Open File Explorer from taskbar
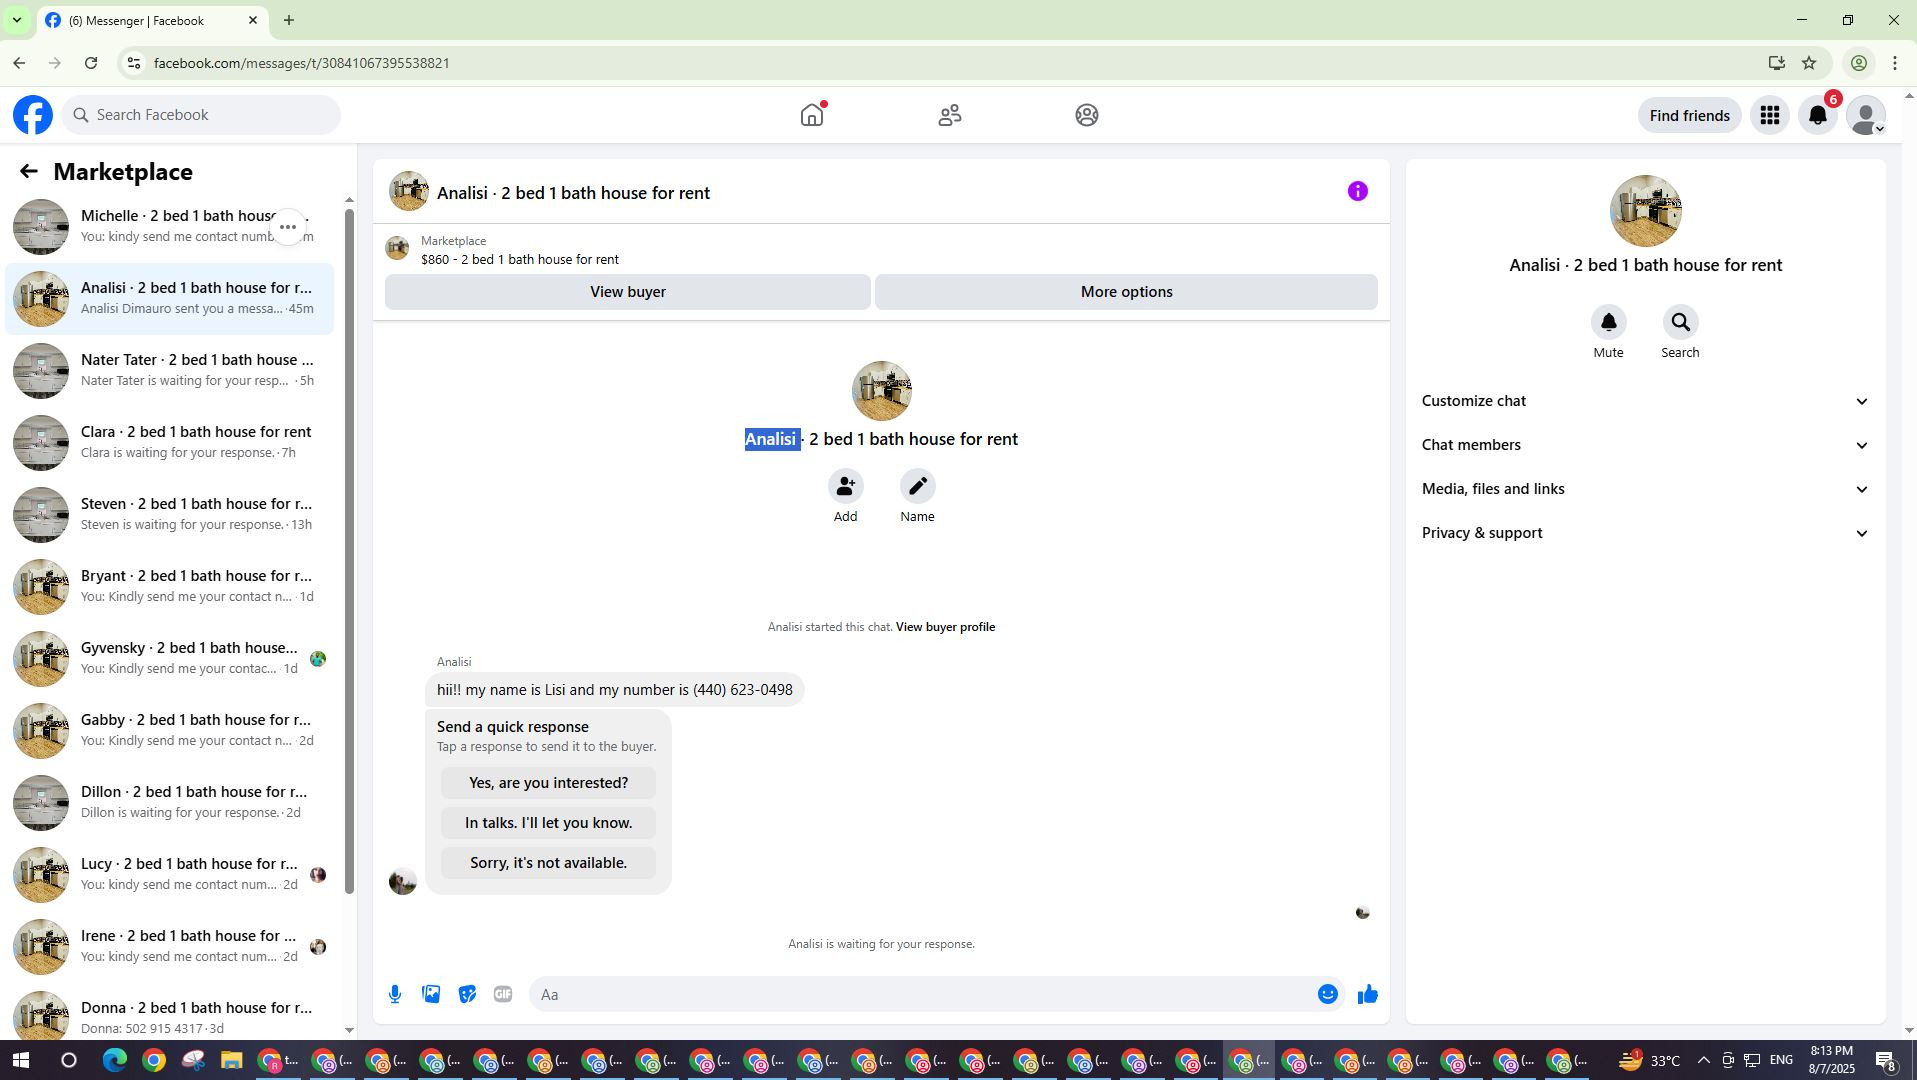Image resolution: width=1917 pixels, height=1080 pixels. tap(231, 1060)
